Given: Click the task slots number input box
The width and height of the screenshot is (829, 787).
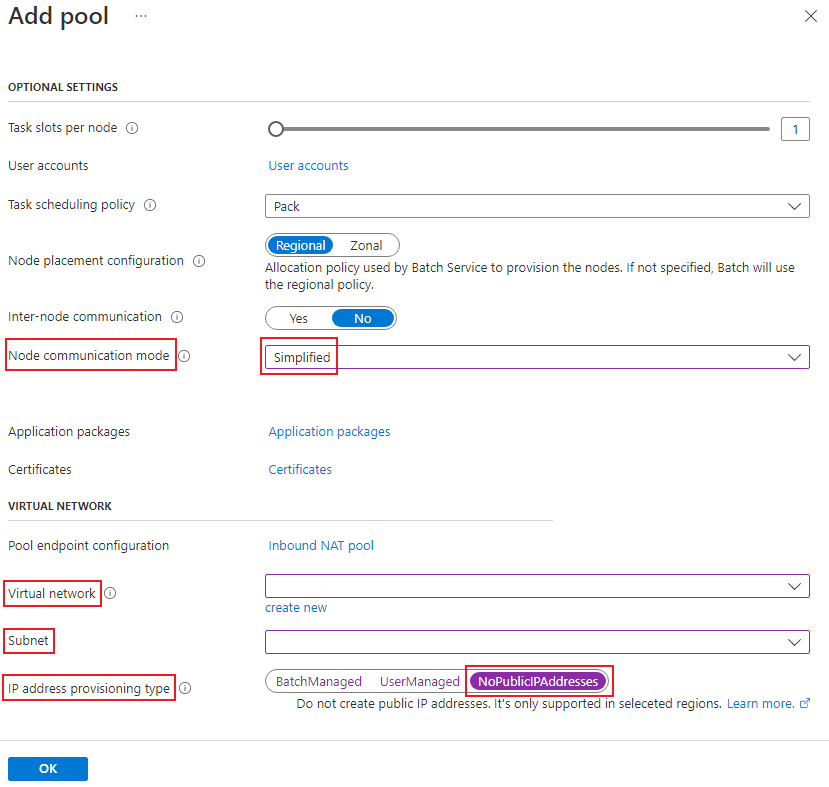Looking at the screenshot, I should [x=795, y=129].
